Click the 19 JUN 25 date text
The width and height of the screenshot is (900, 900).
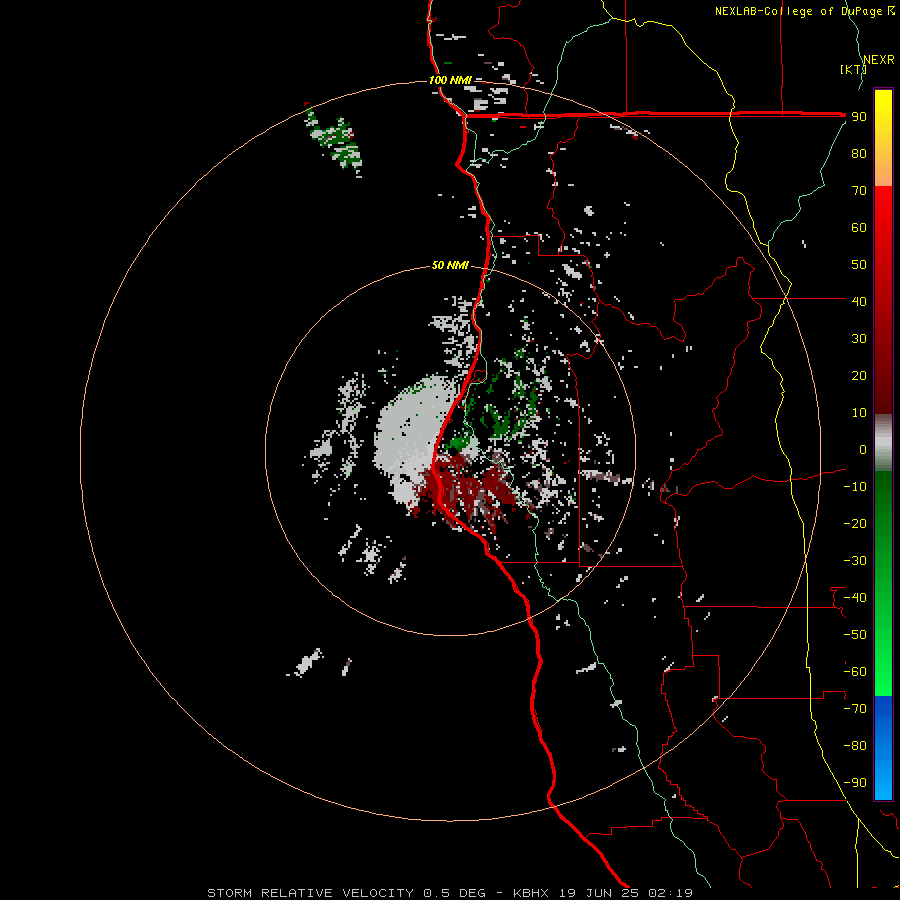point(599,893)
